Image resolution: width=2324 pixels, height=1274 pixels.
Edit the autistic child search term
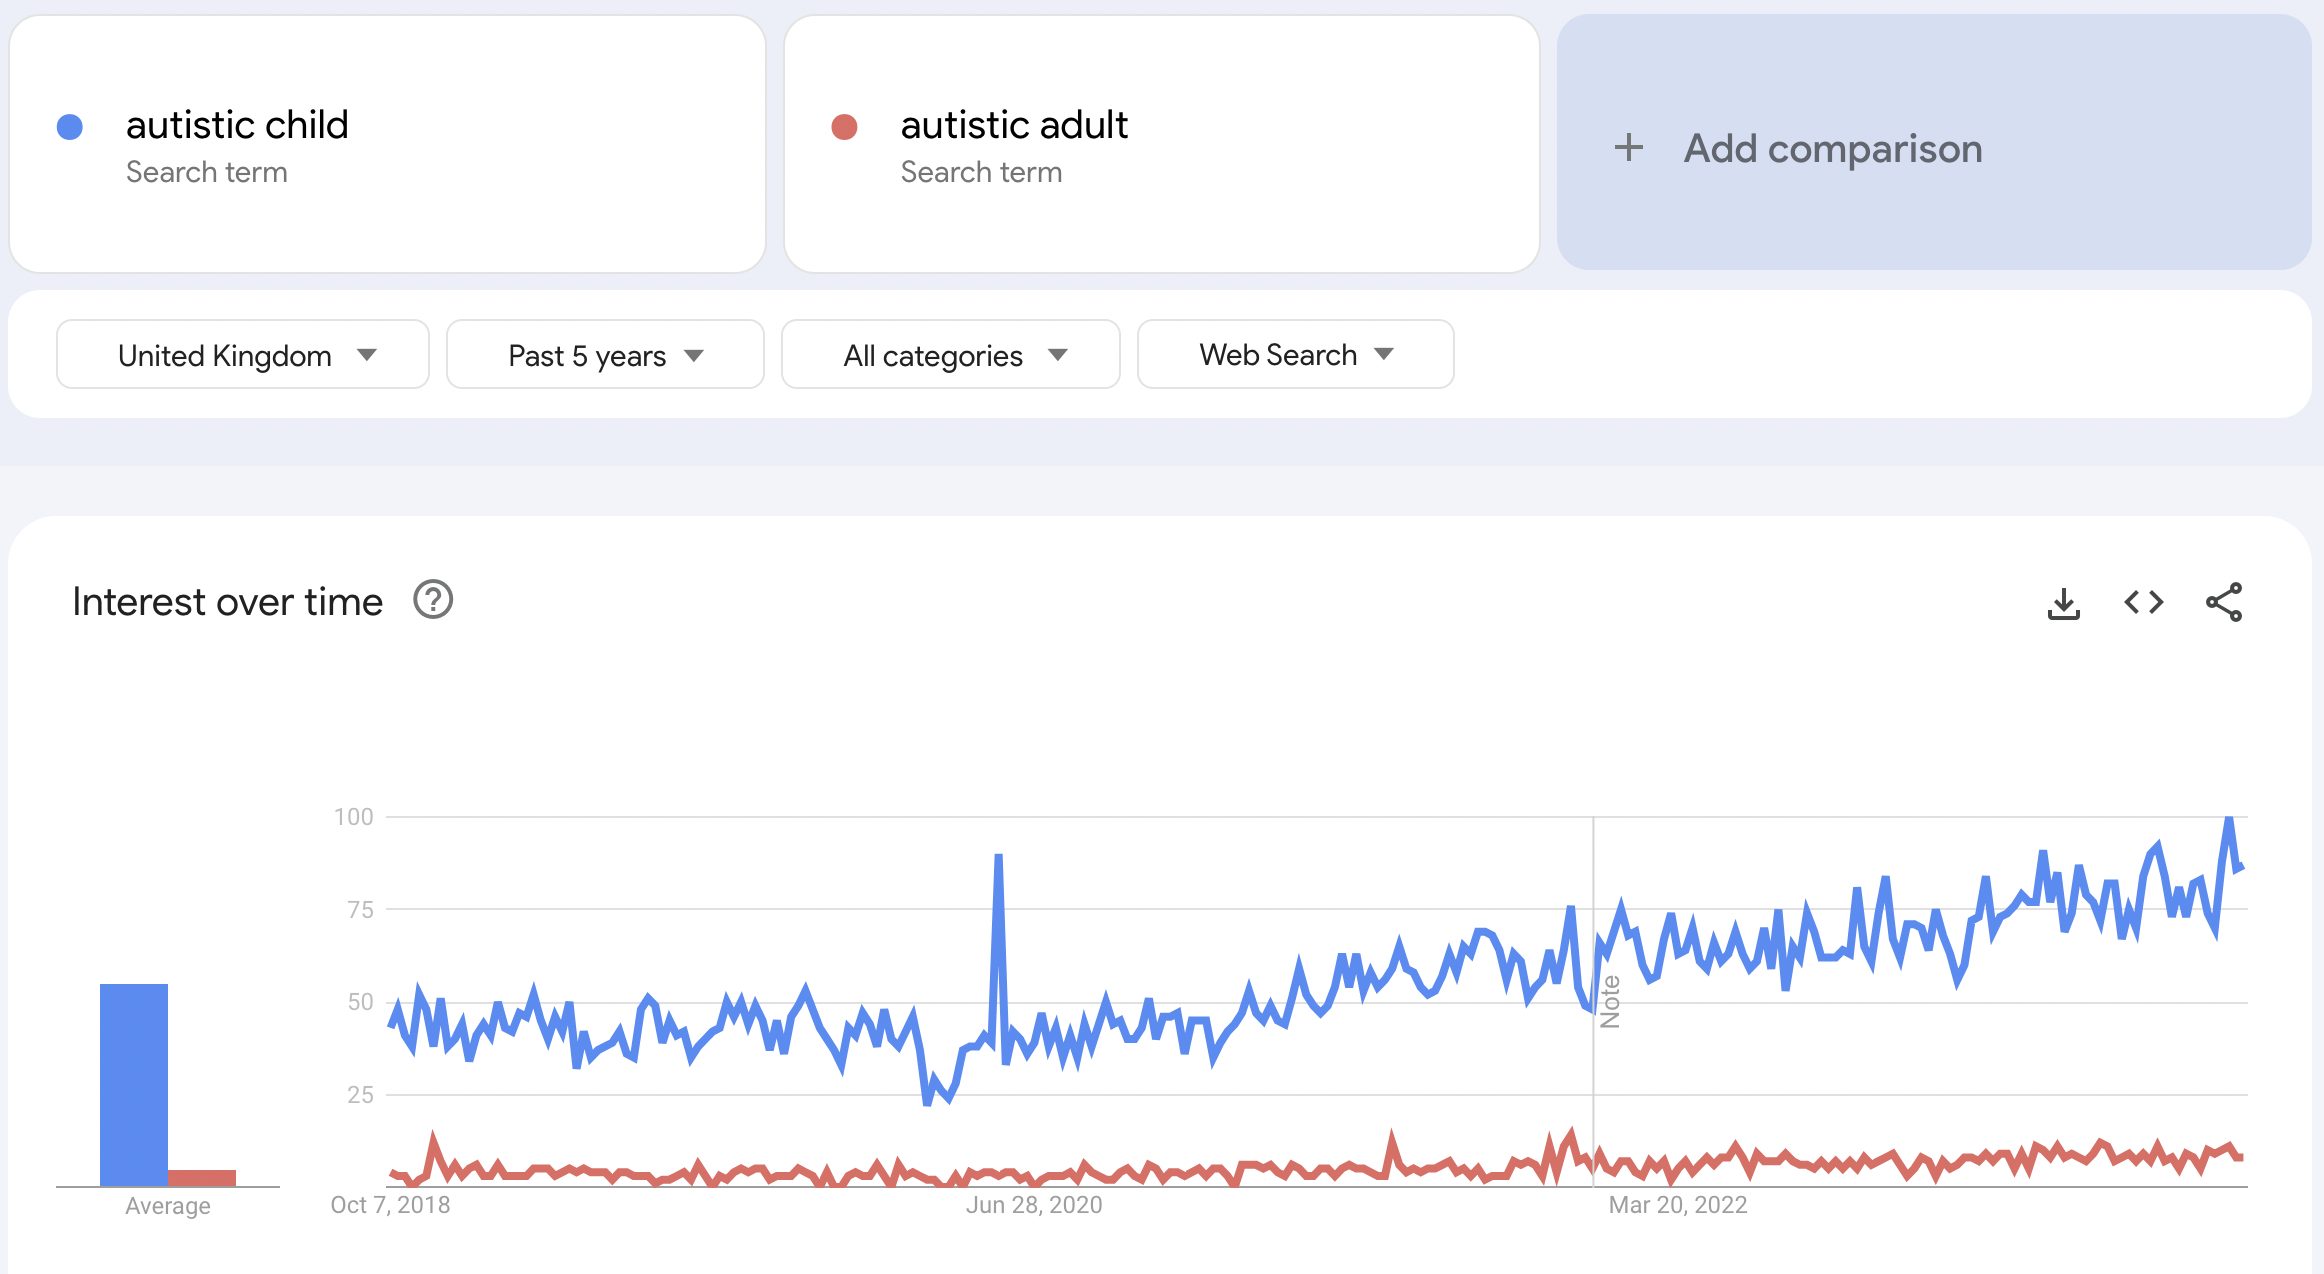tap(237, 126)
